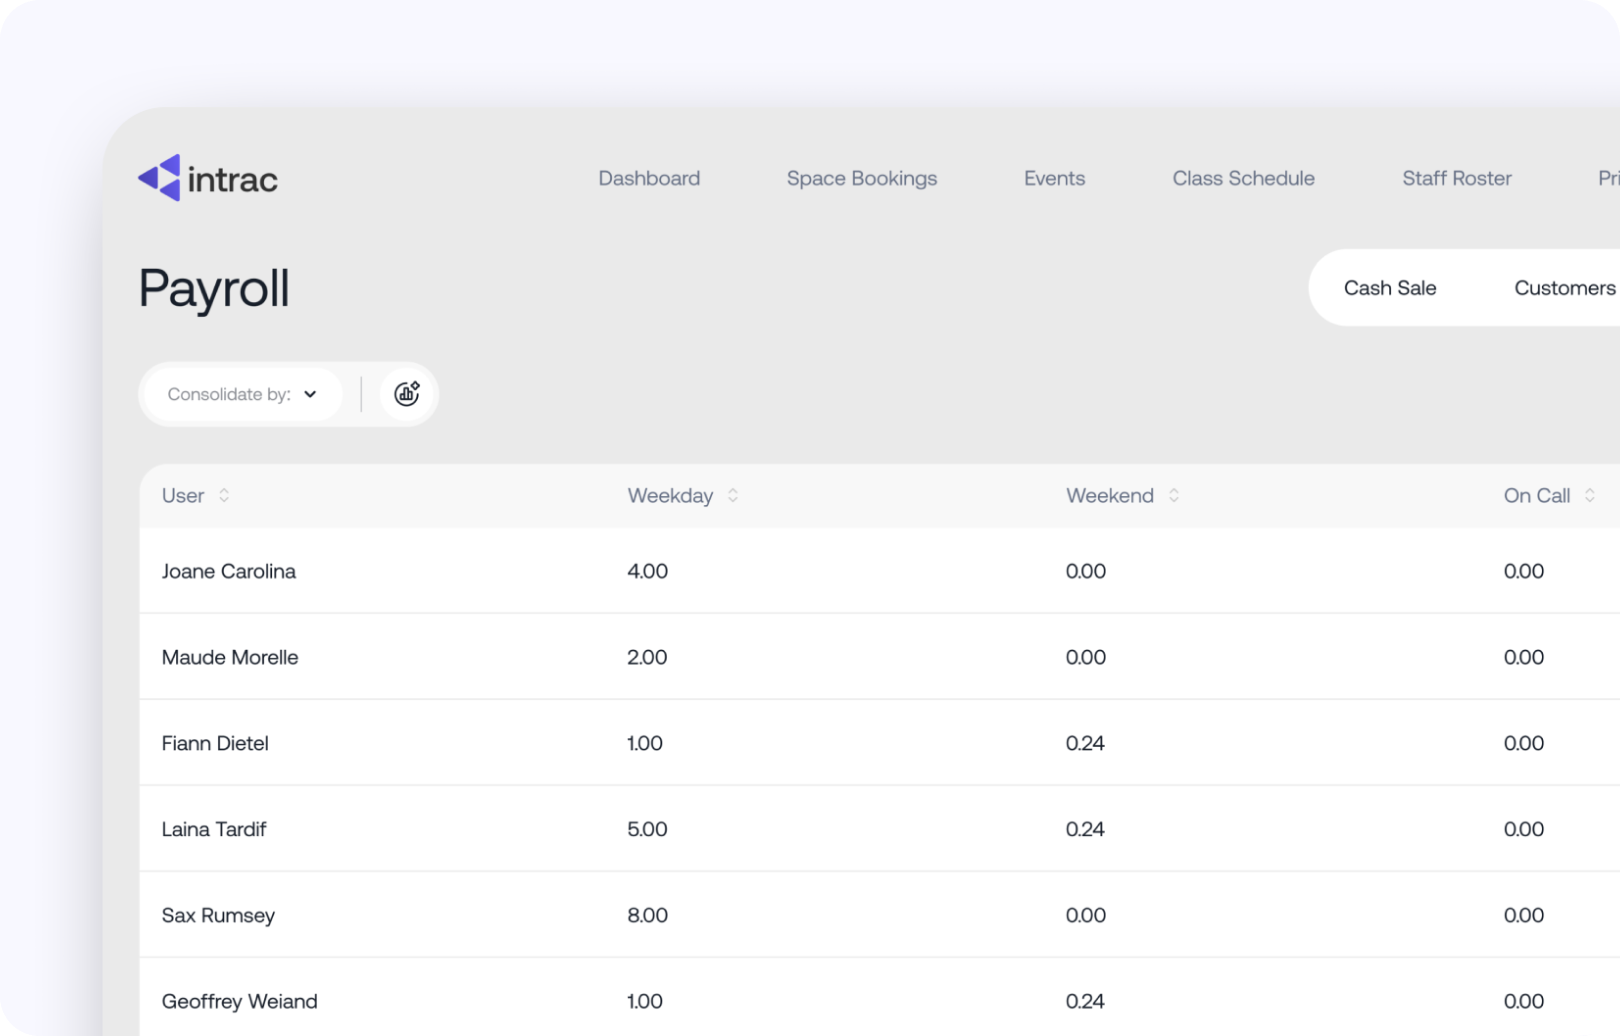Click the Weekday column header
The width and height of the screenshot is (1620, 1036).
pos(670,495)
